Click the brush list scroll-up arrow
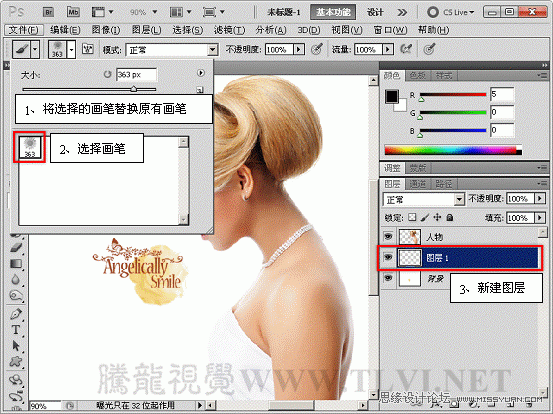 (183, 142)
